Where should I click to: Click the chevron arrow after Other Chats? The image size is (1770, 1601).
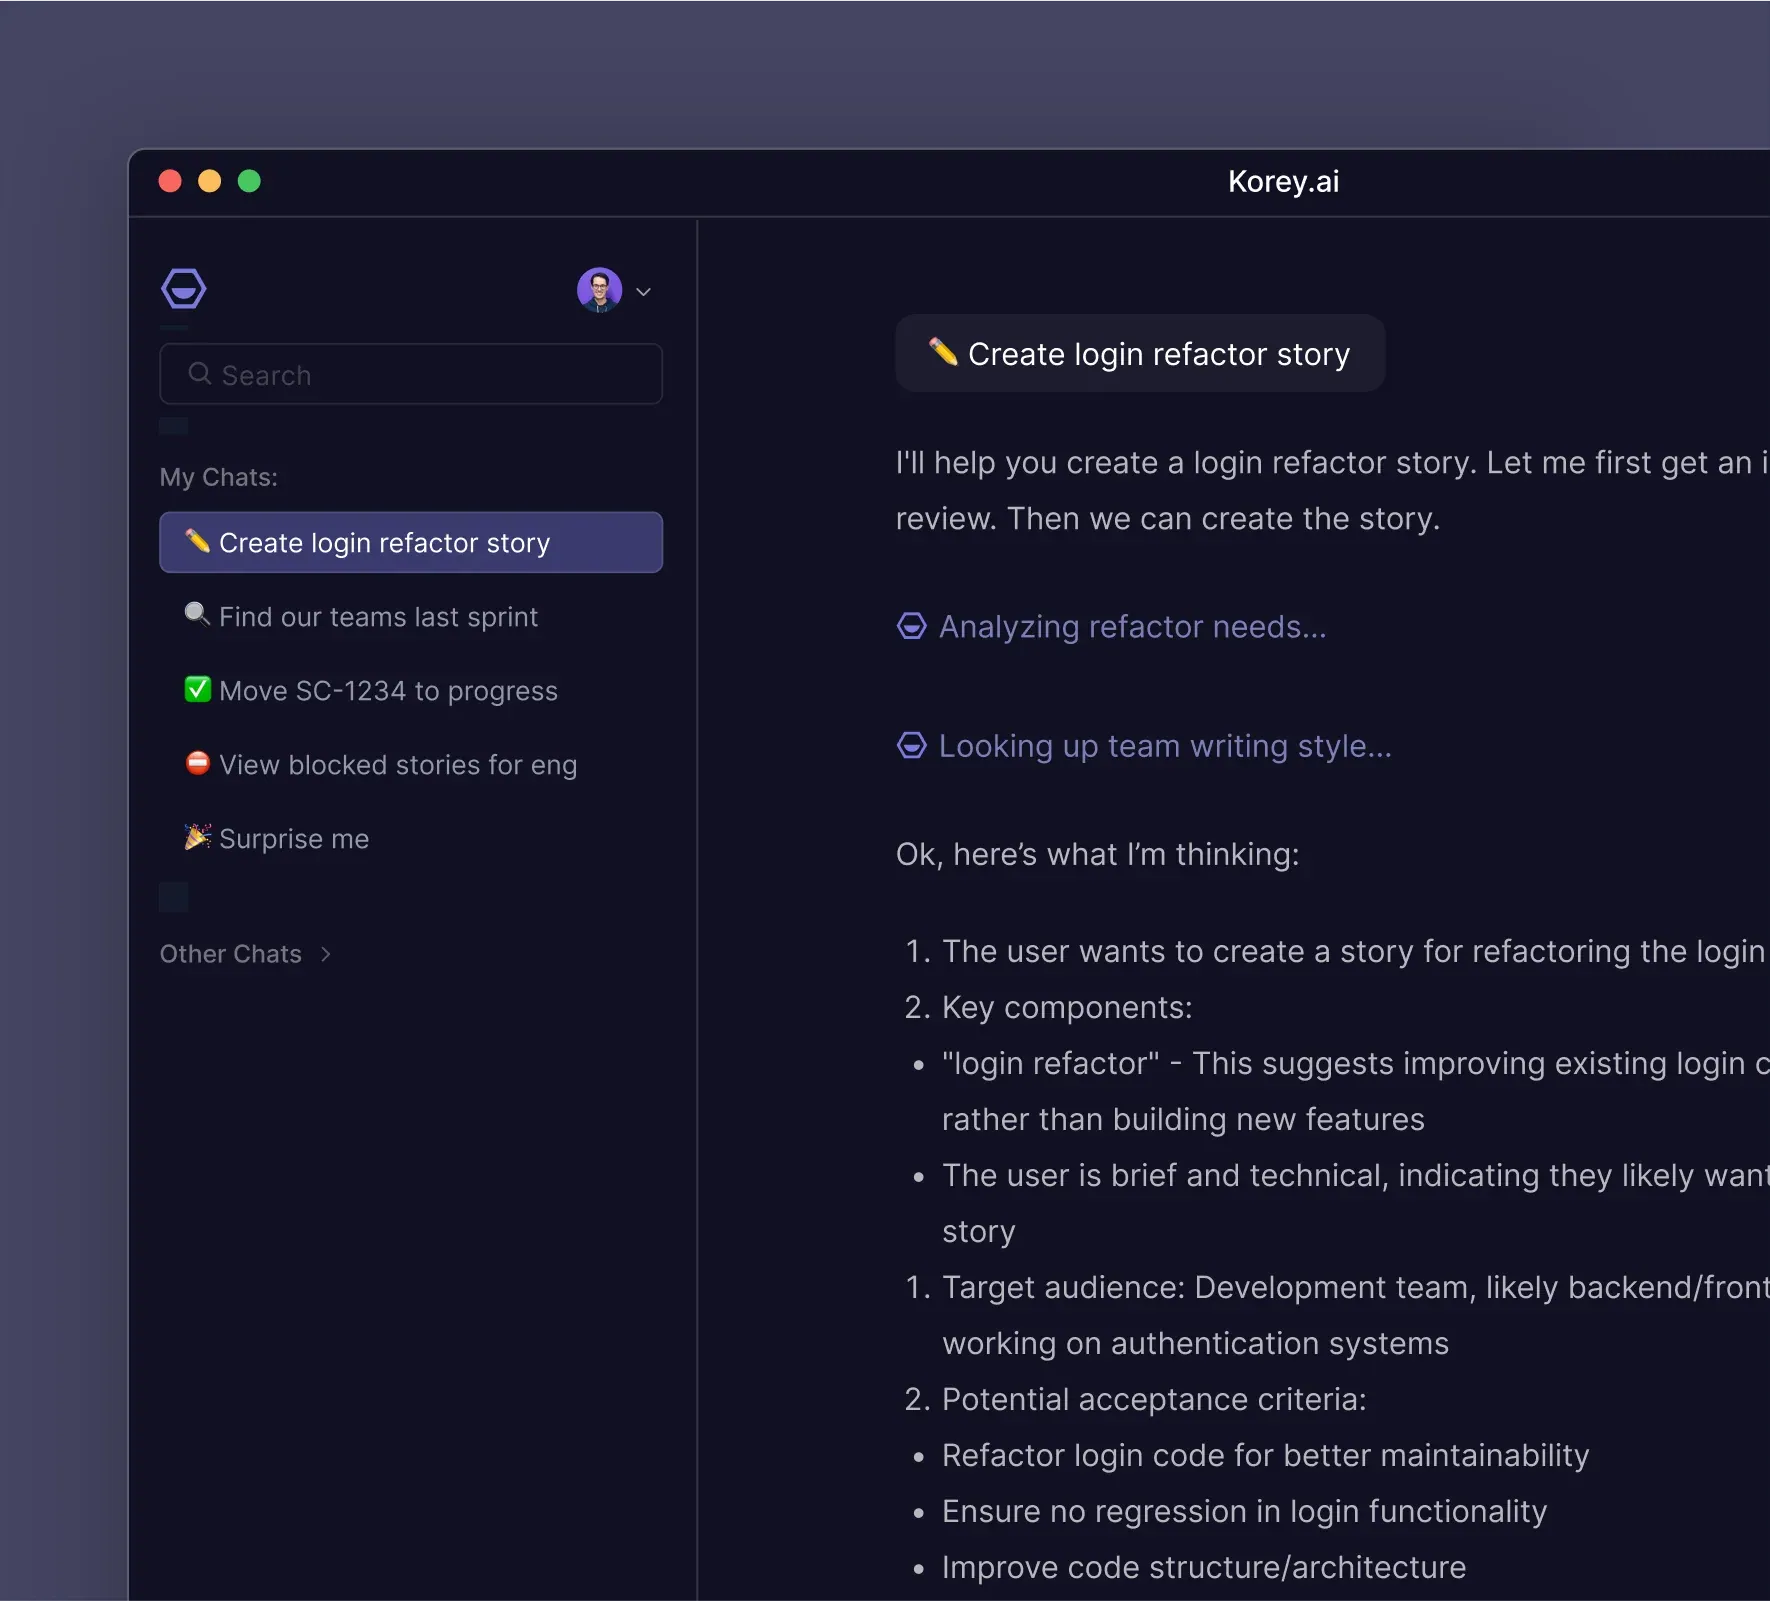(x=326, y=954)
